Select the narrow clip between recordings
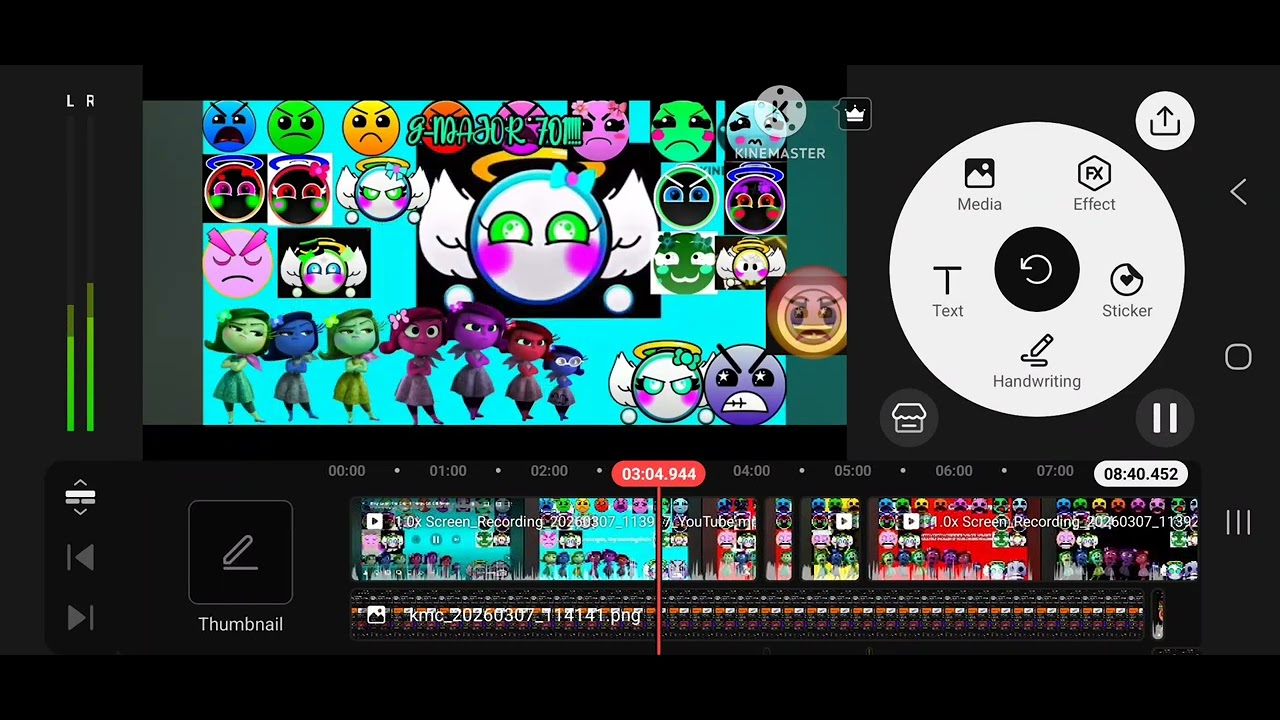 pos(780,539)
